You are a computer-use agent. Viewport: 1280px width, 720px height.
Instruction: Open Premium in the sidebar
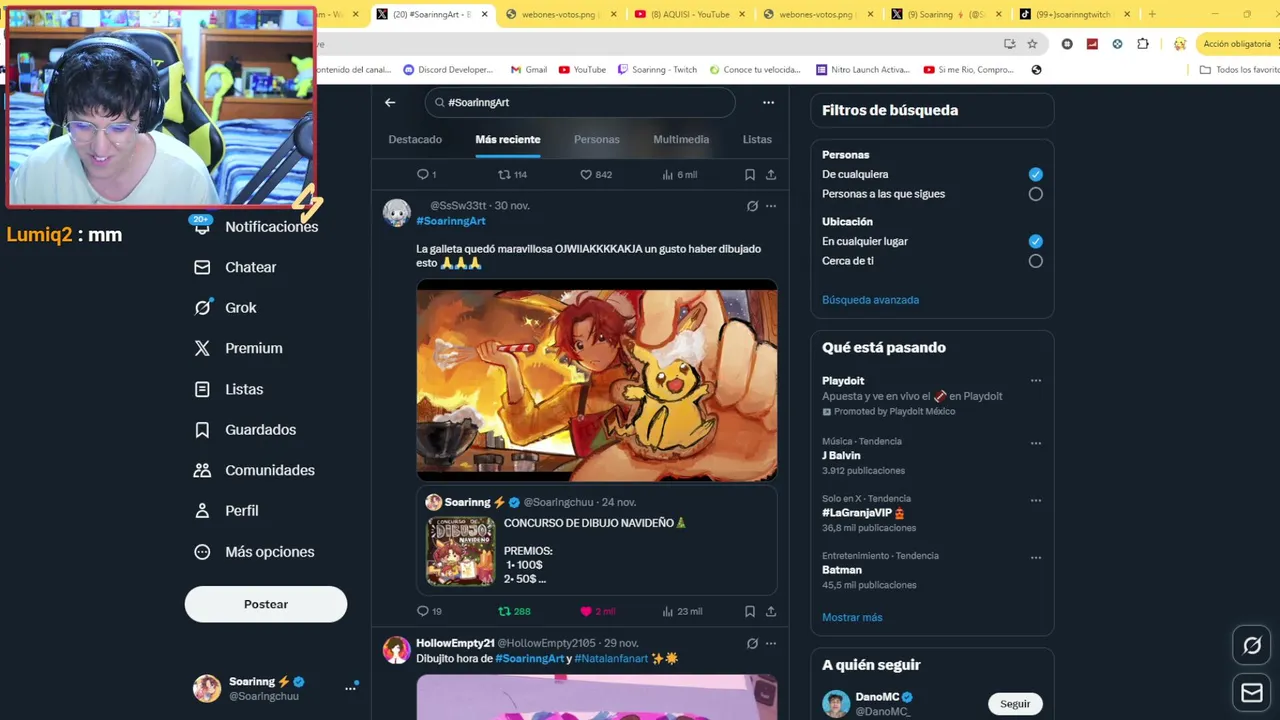pos(239,348)
